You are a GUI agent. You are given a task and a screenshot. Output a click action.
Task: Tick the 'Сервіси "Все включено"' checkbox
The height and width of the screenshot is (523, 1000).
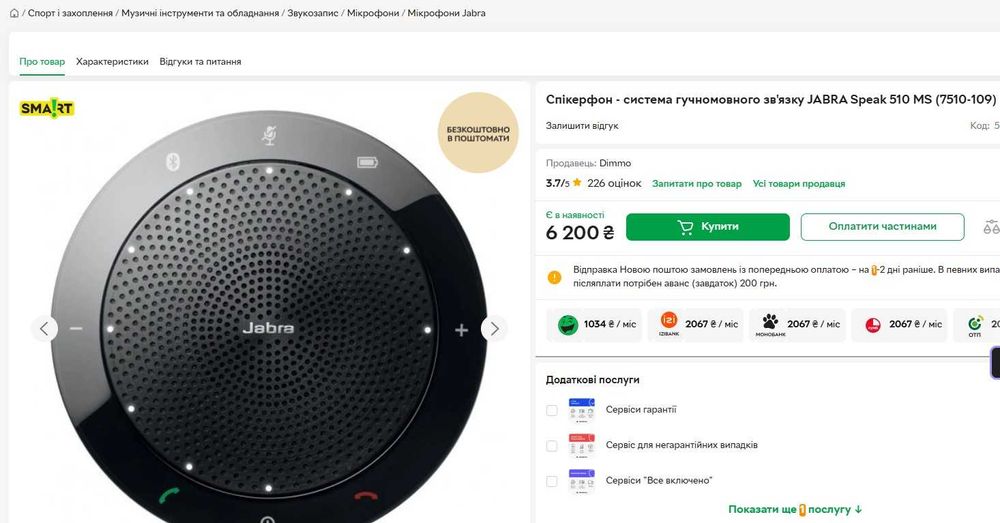click(552, 481)
